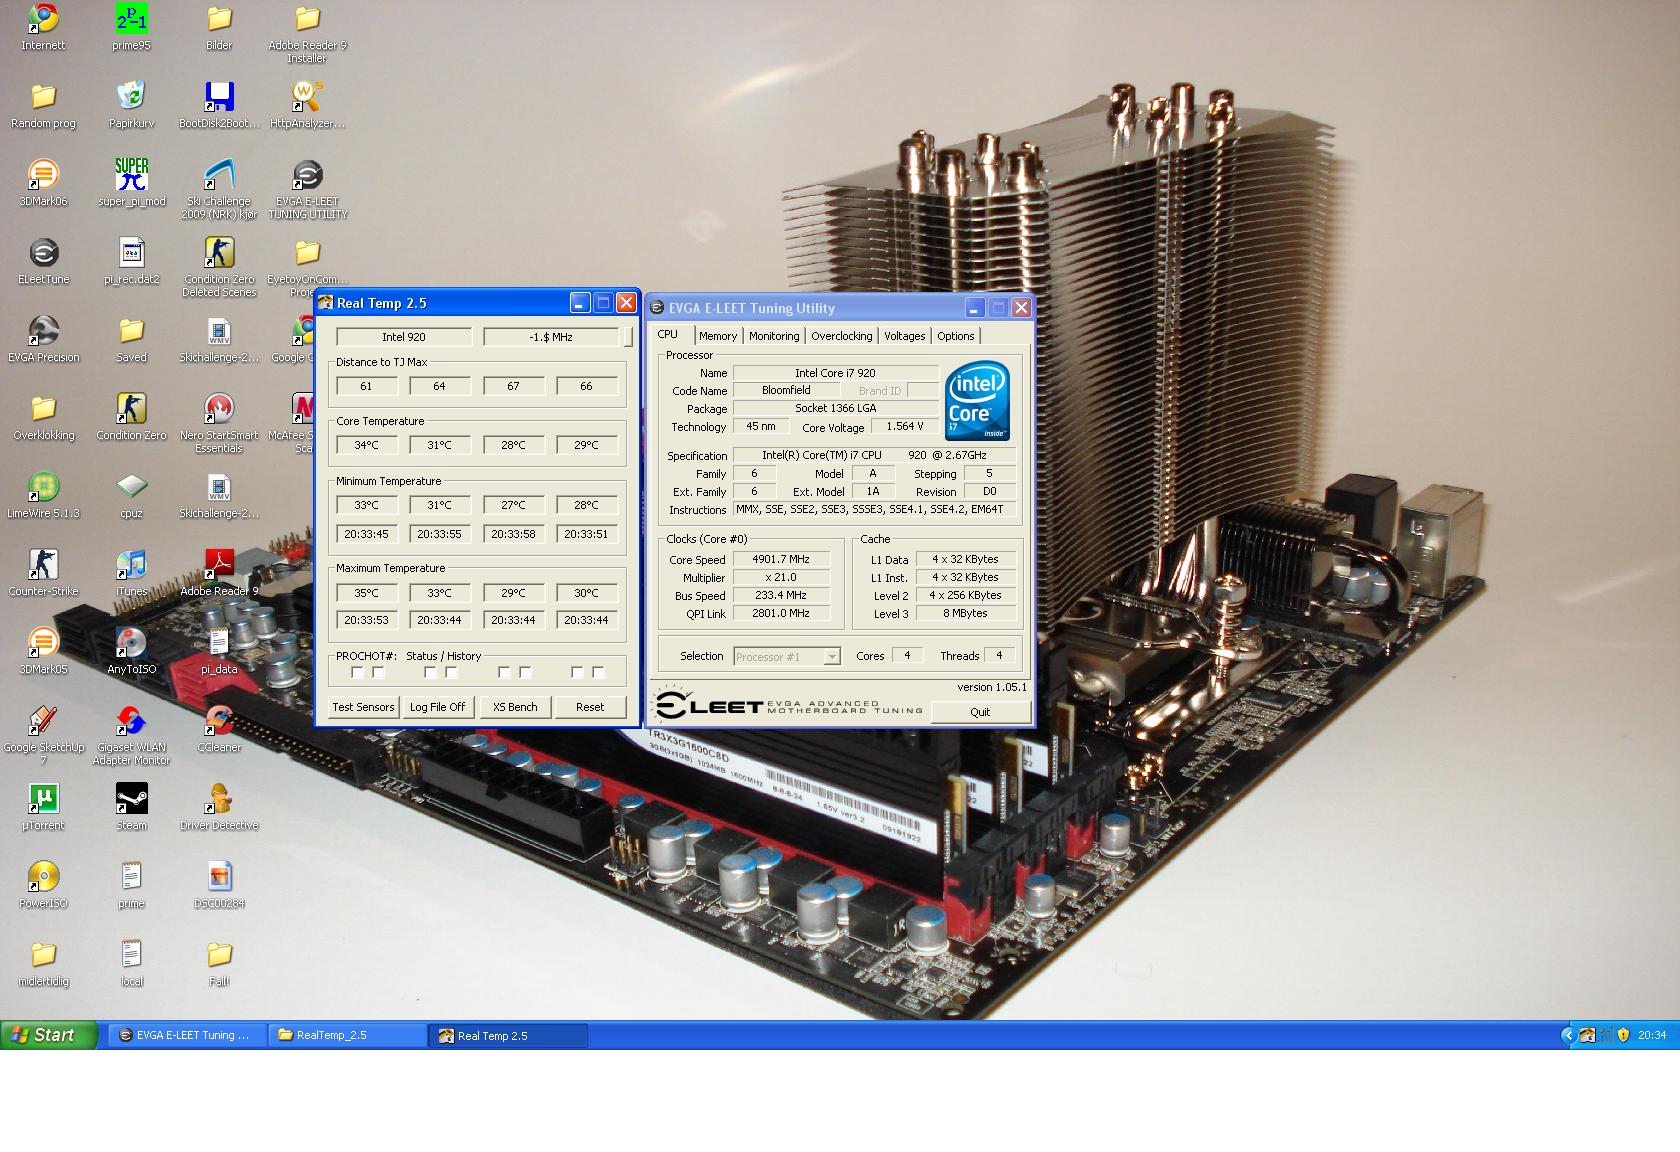Activate the Real Temp 2.5 taskbar button
This screenshot has height=1152, width=1680.
(x=508, y=1035)
